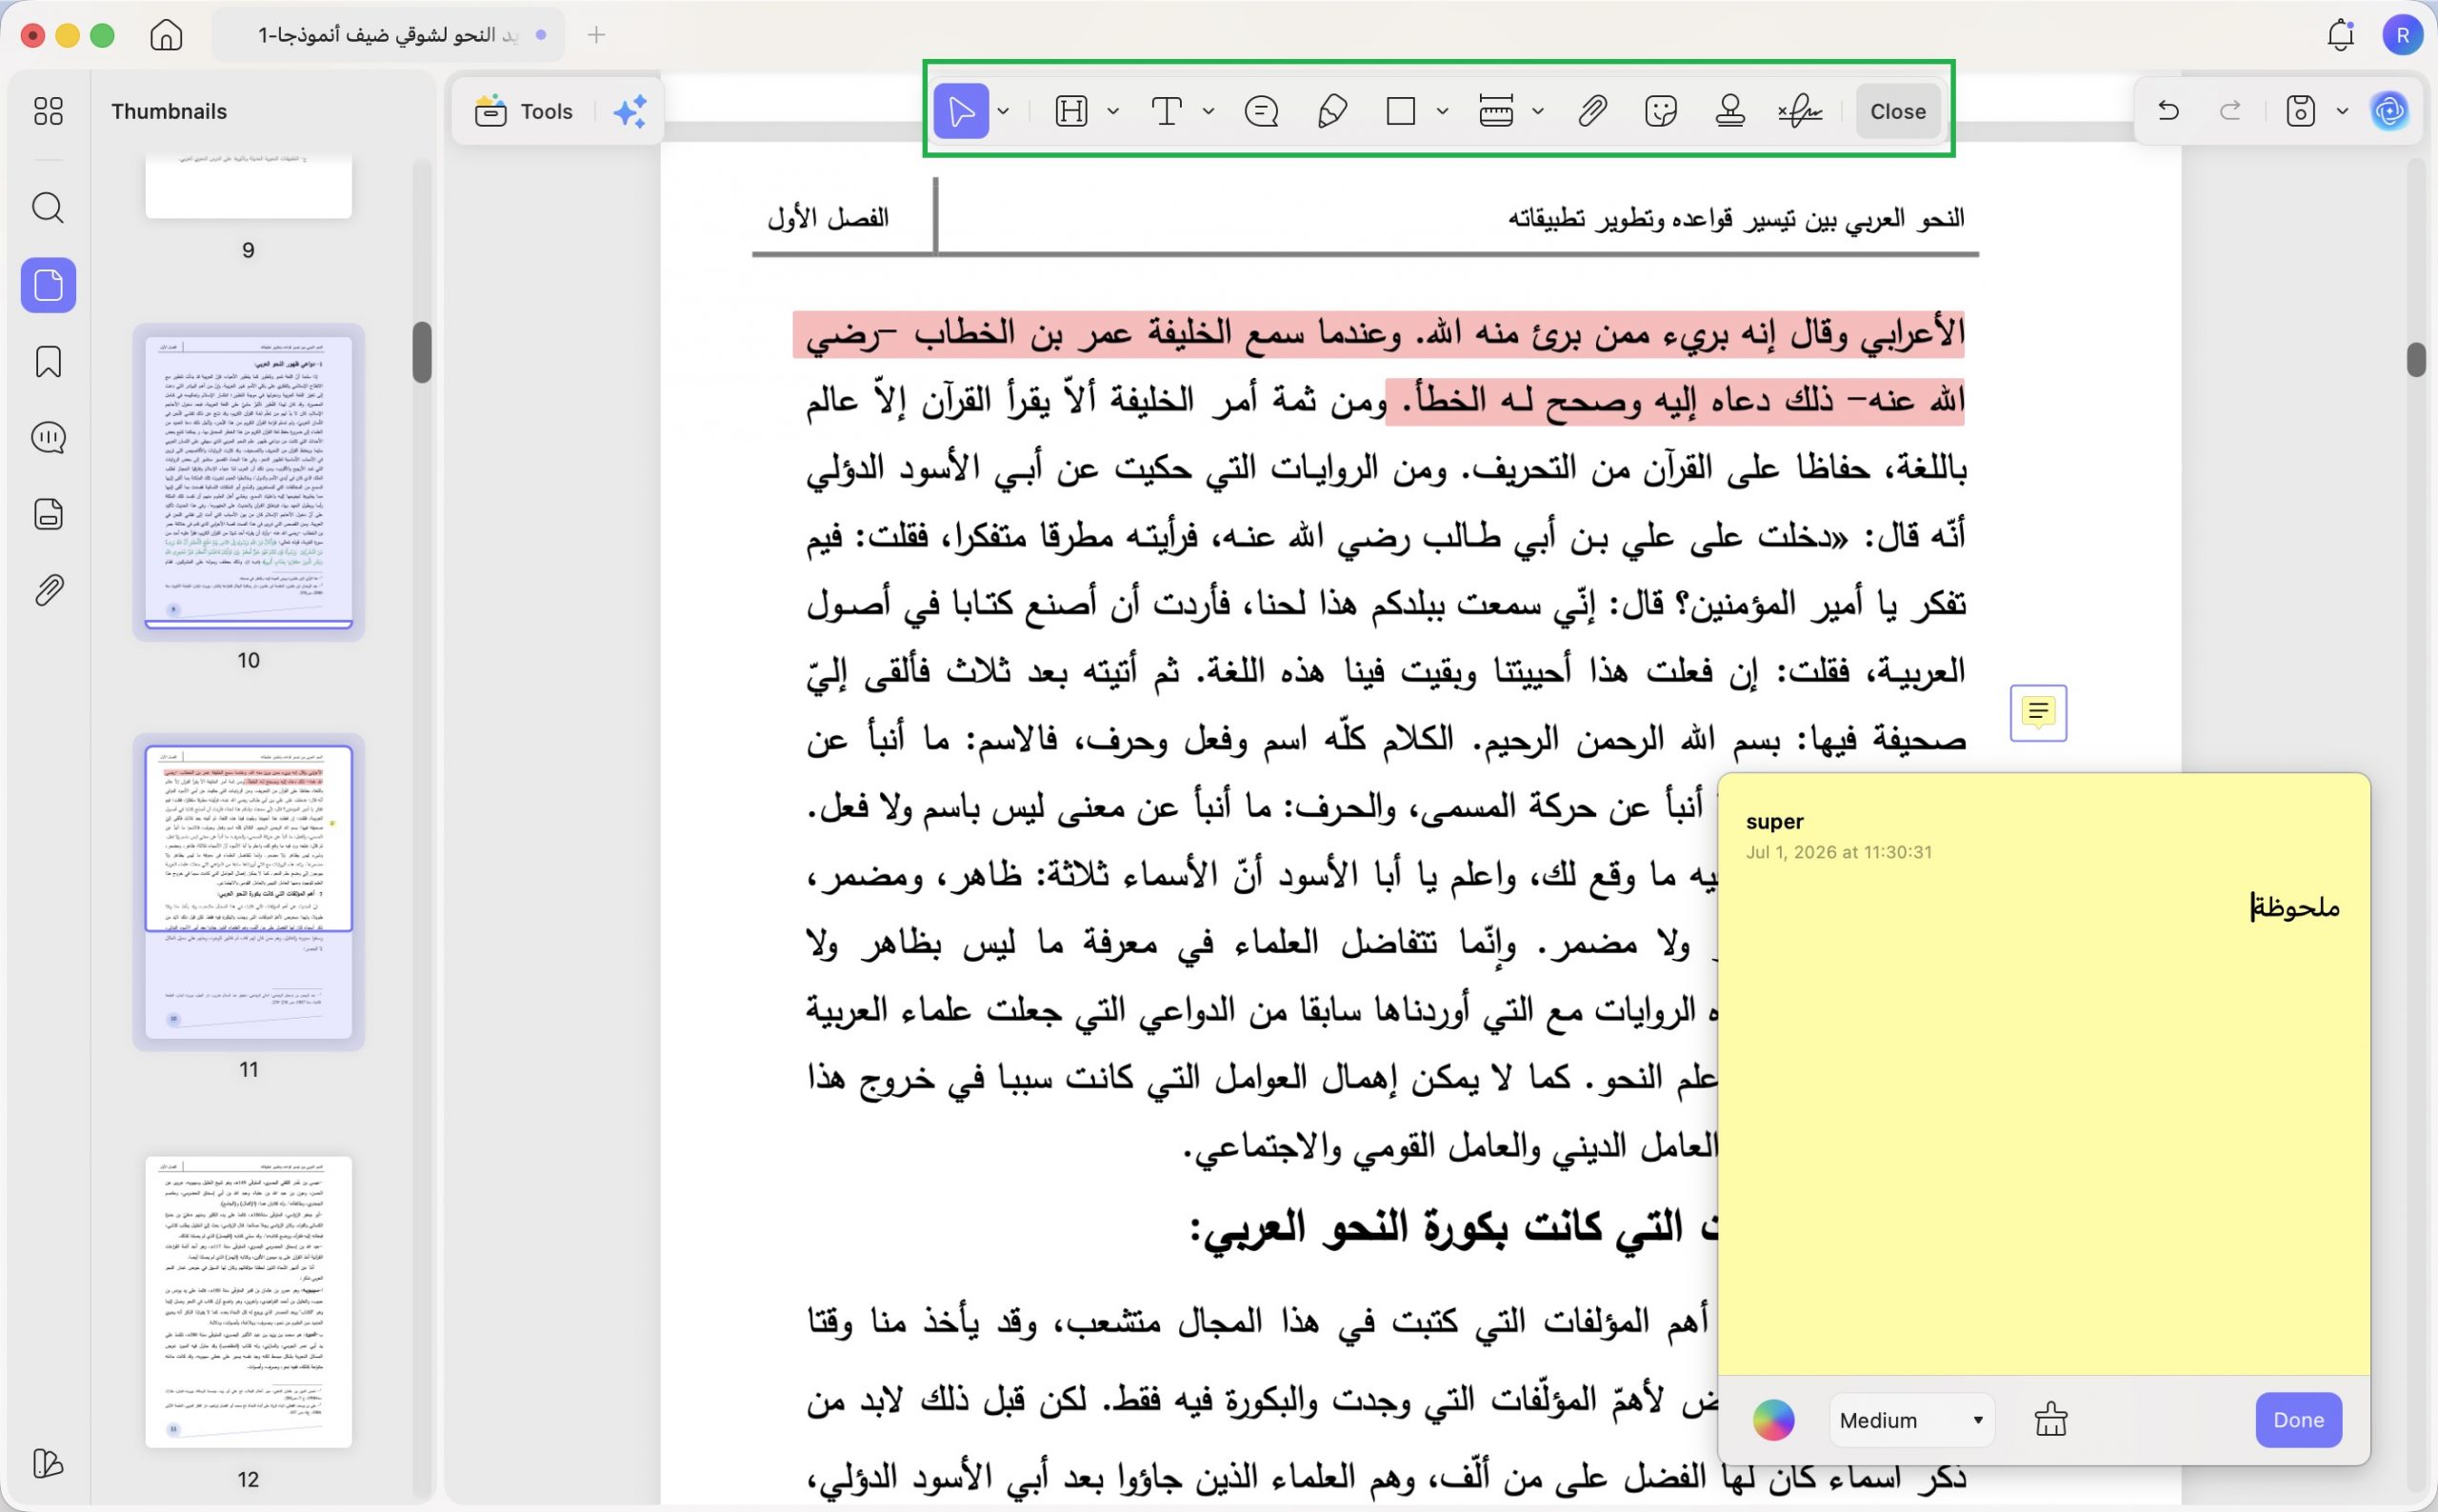Open the Medium font size dropdown
The width and height of the screenshot is (2438, 1512).
tap(1911, 1420)
